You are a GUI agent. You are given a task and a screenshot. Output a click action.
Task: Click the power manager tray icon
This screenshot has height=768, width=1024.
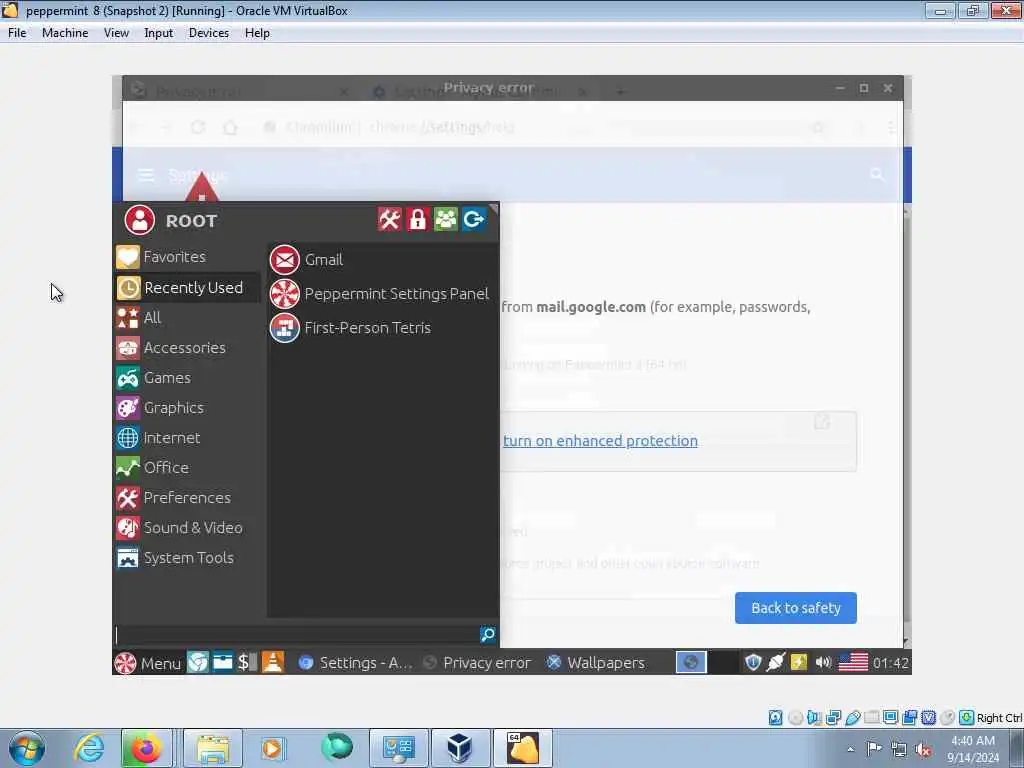[x=799, y=662]
